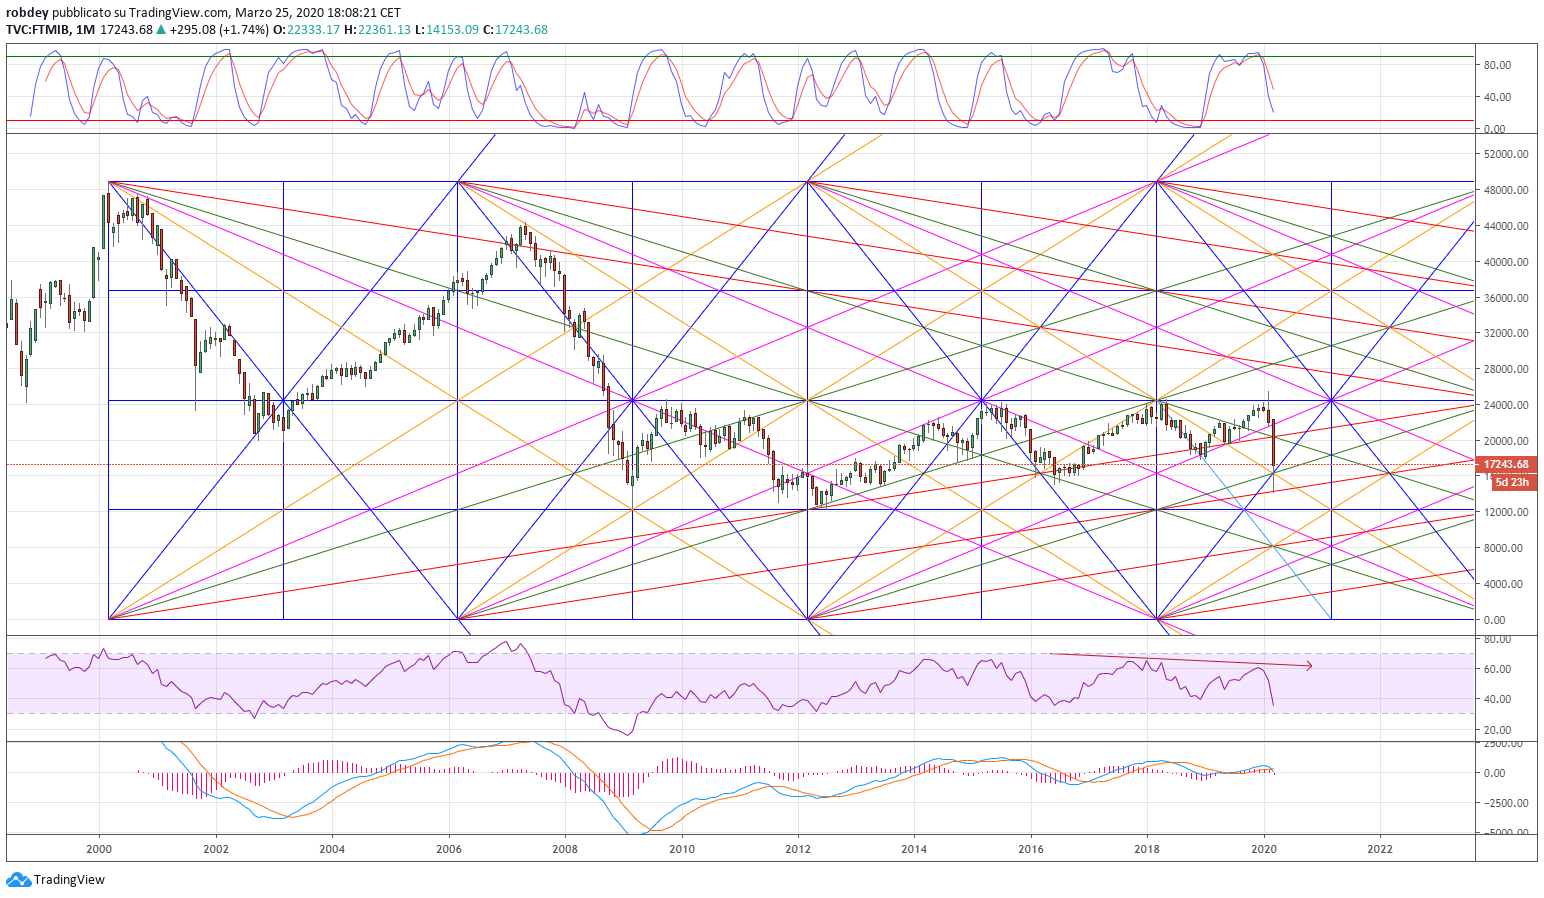Click the close value C:17243.68
The height and width of the screenshot is (898, 1544).
click(516, 30)
